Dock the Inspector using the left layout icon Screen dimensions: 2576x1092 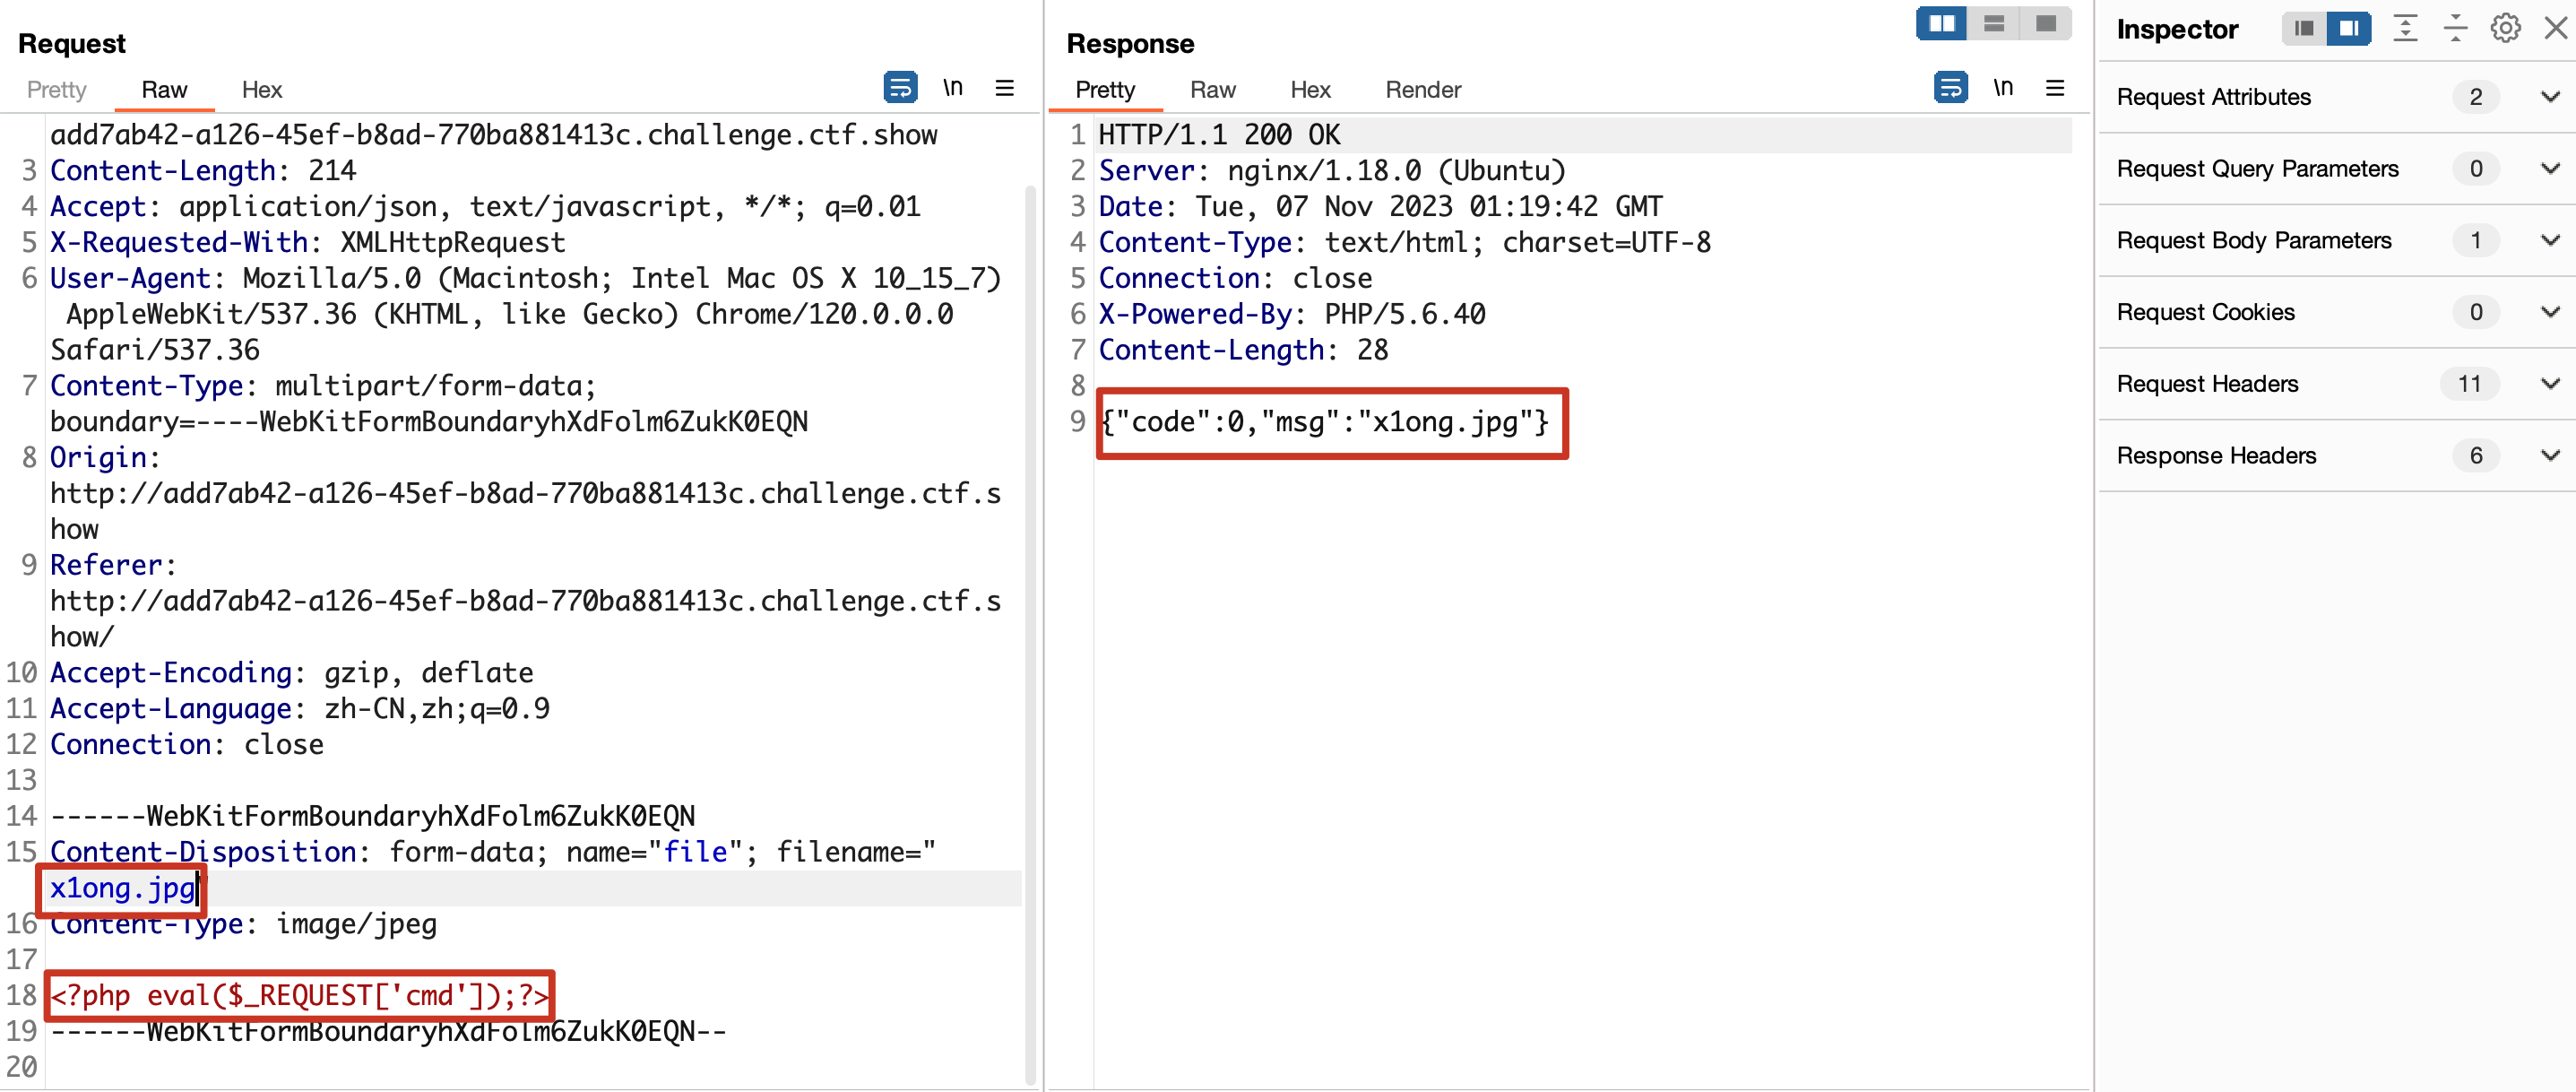coord(2304,29)
